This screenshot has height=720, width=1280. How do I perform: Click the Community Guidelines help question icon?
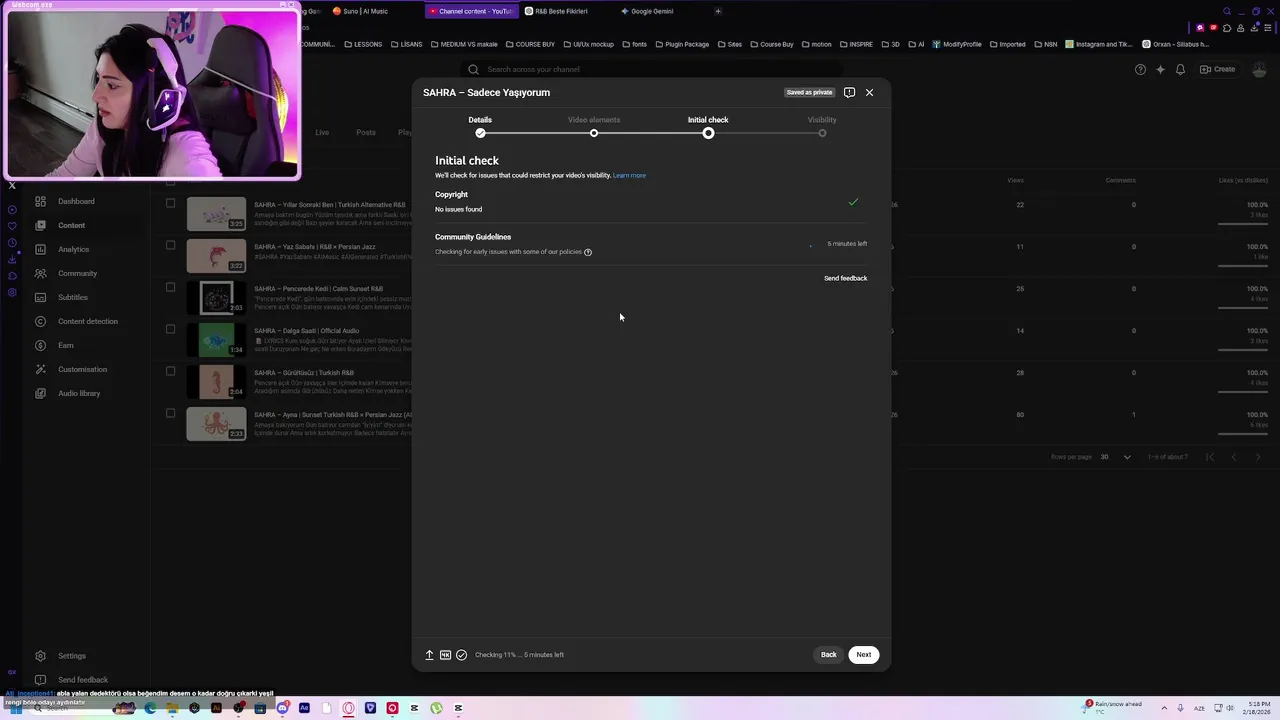[x=588, y=252]
